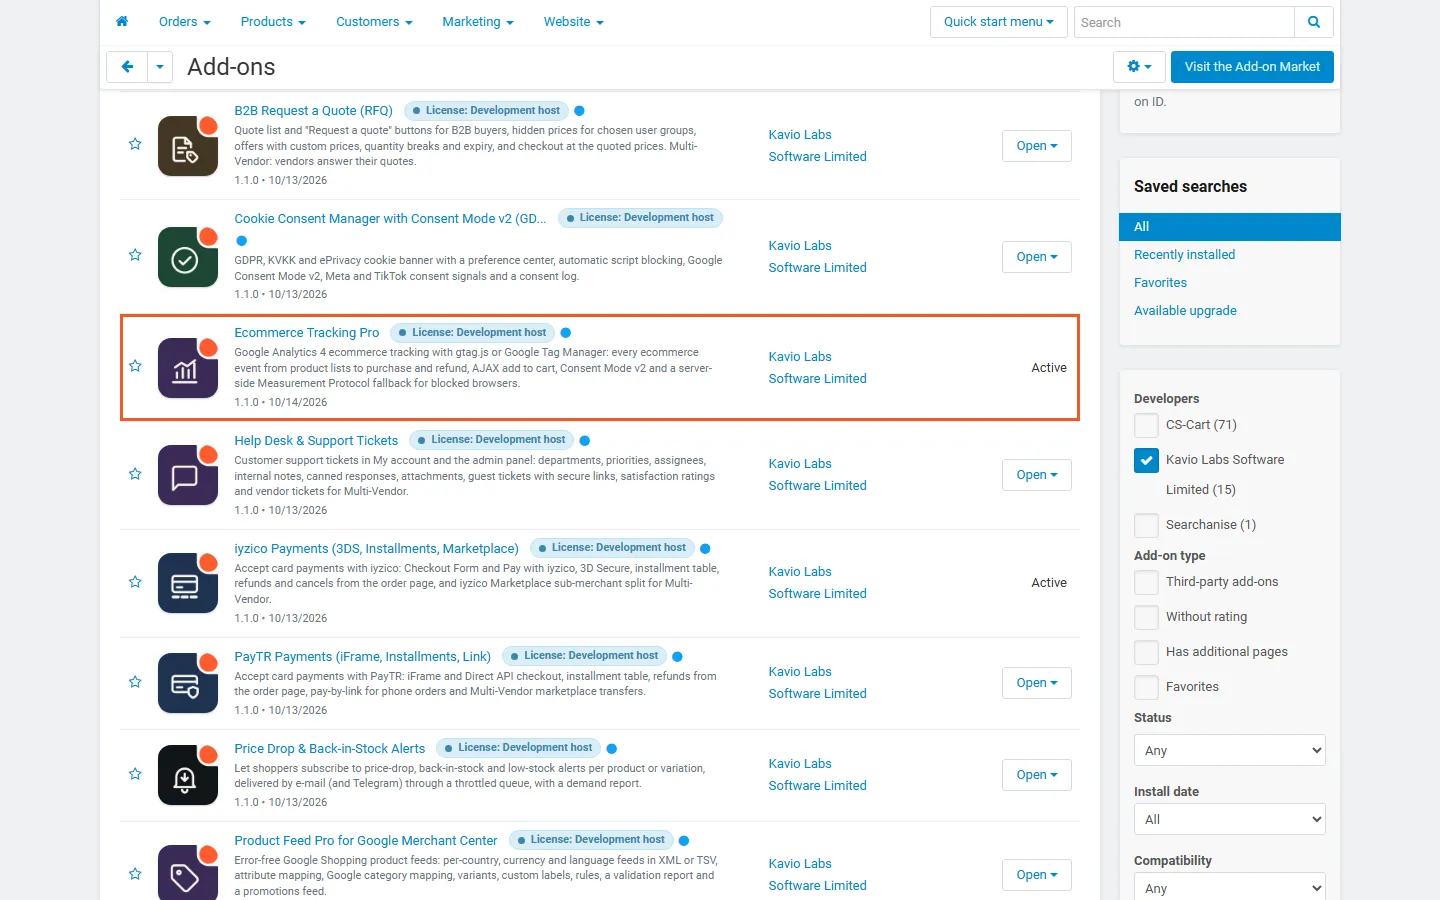Open the Marketing menu

(x=478, y=22)
